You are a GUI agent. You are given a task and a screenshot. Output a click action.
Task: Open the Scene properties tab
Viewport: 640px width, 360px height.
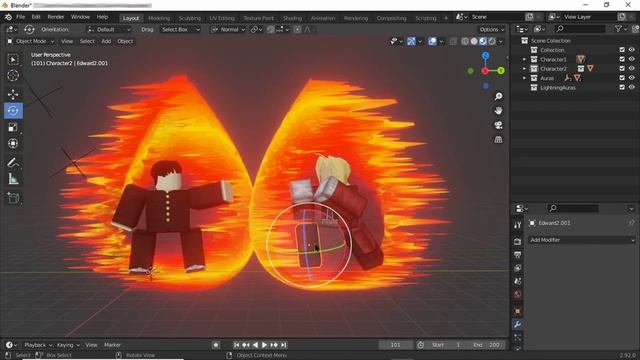518,281
